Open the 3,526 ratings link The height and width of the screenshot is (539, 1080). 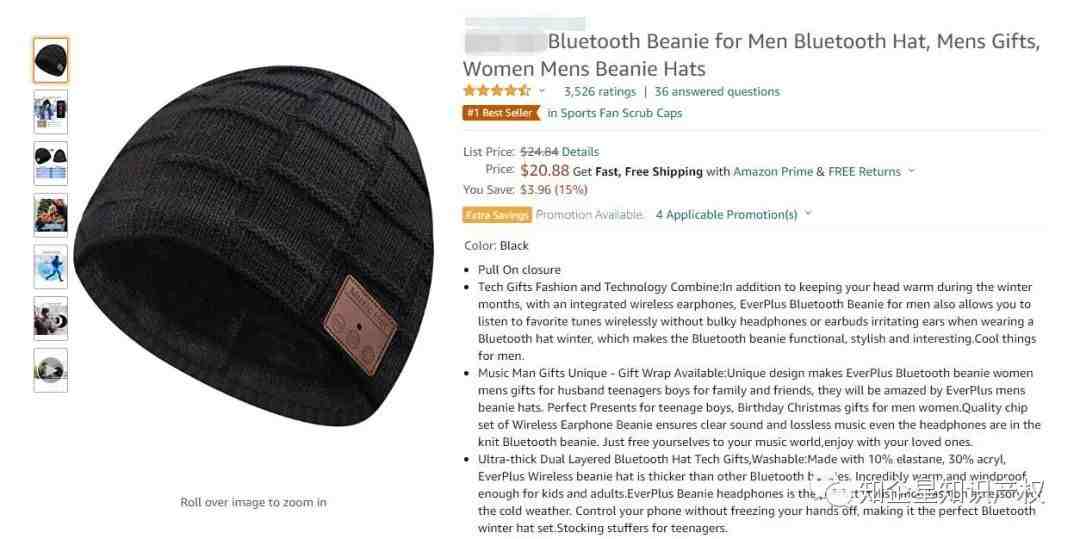pos(599,92)
